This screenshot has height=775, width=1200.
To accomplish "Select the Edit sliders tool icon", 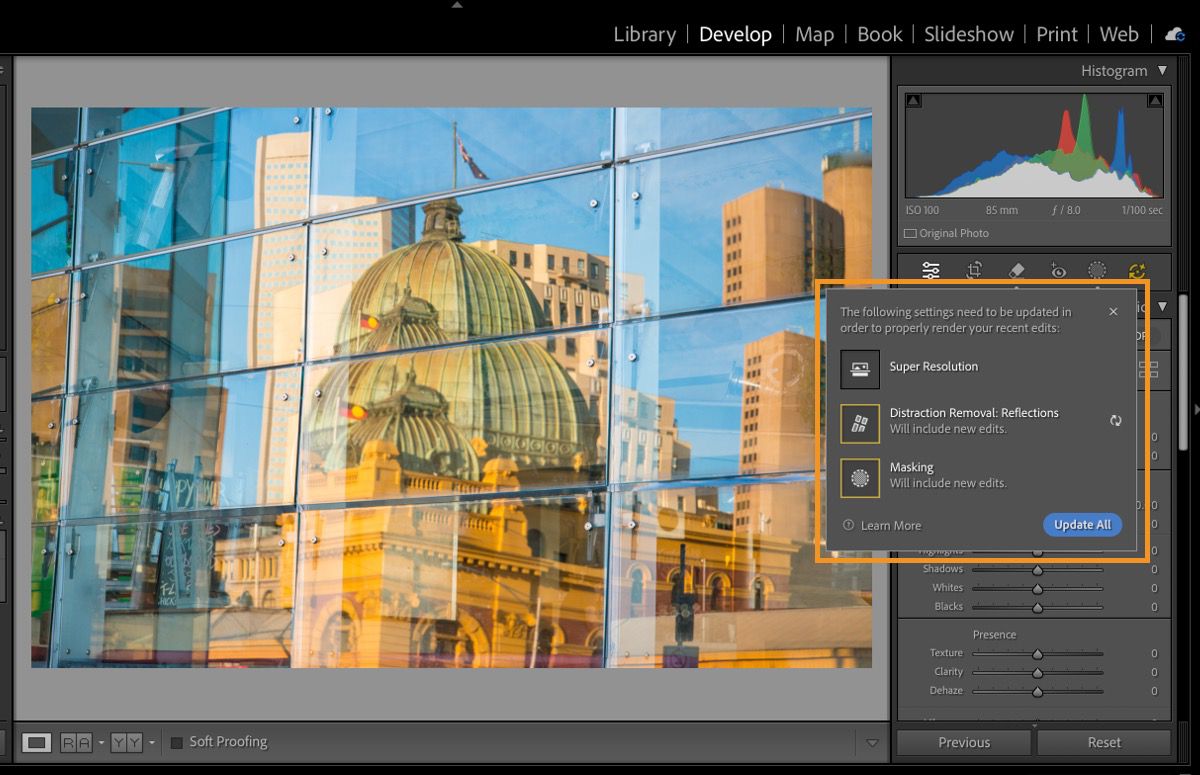I will point(931,270).
